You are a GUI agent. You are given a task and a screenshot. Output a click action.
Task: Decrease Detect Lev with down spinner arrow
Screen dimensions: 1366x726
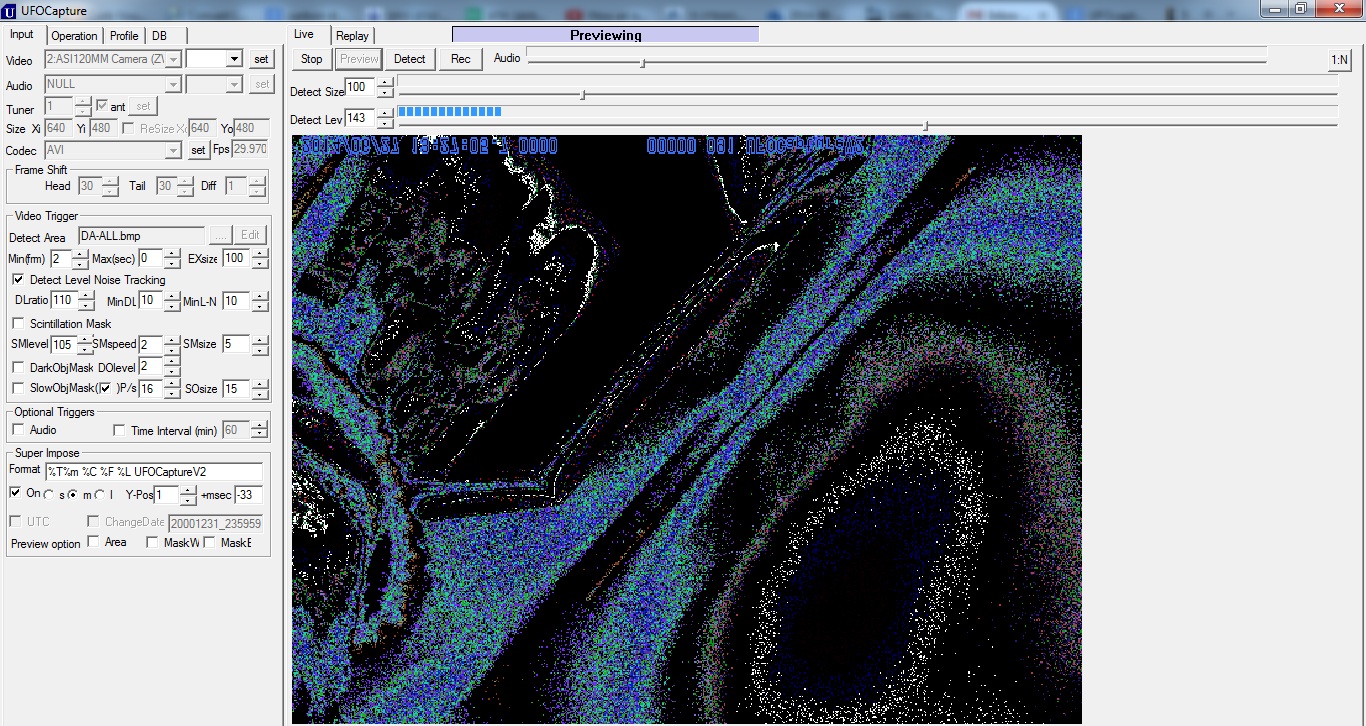pos(385,125)
